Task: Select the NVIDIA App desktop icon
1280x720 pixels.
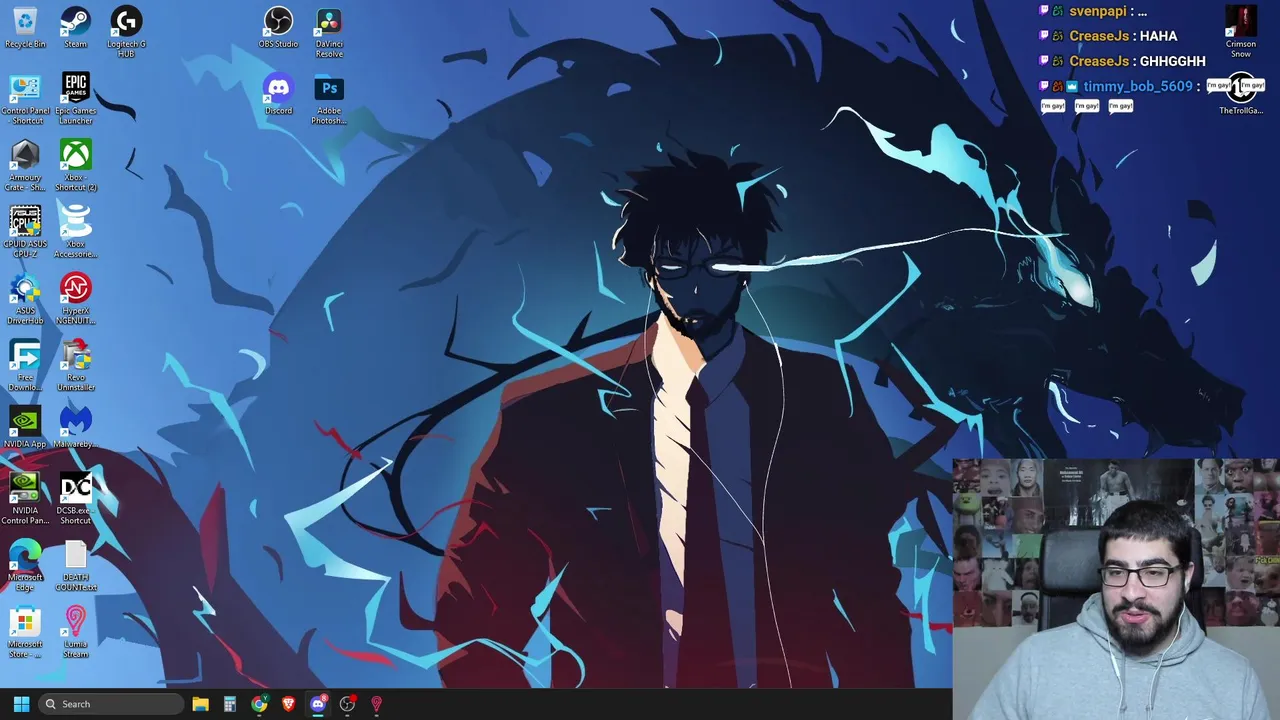Action: click(25, 428)
